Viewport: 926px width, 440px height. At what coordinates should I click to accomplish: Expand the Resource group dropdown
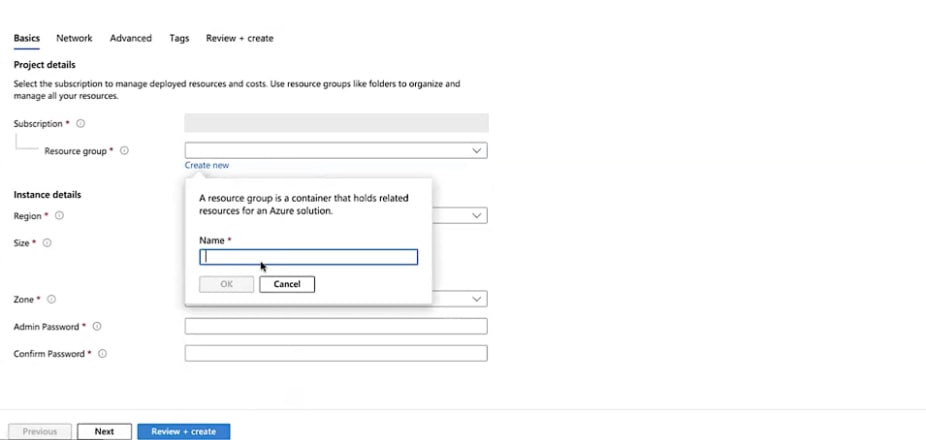click(x=477, y=151)
